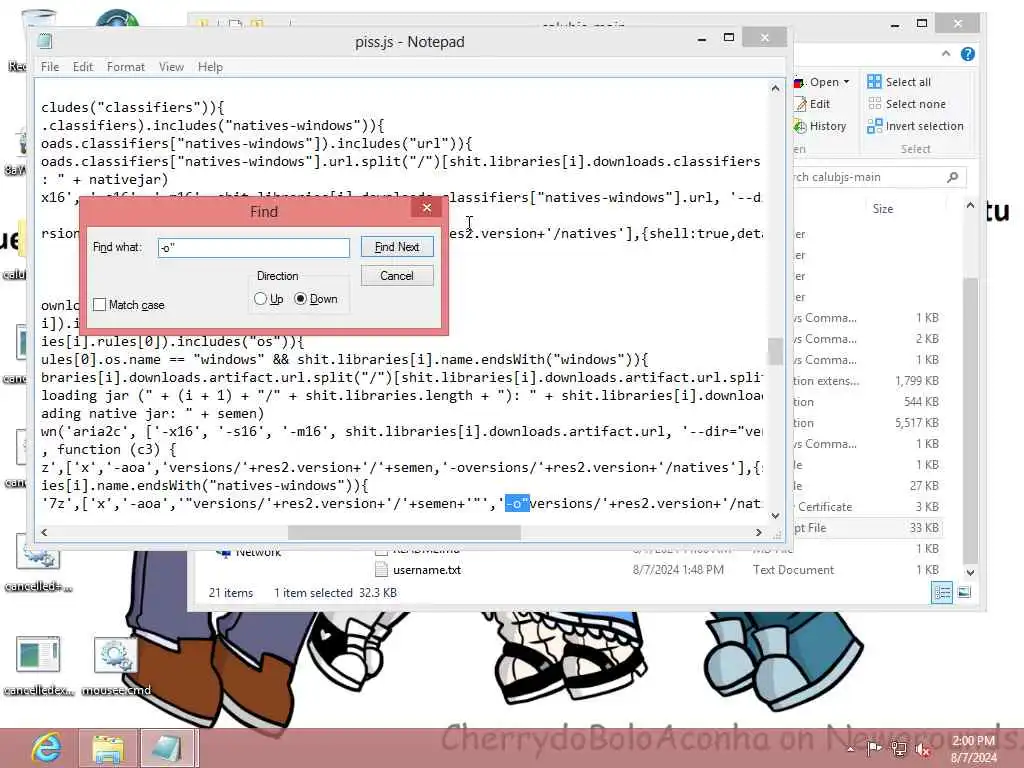
Task: Open the cancelledex desktop icon
Action: [39, 667]
